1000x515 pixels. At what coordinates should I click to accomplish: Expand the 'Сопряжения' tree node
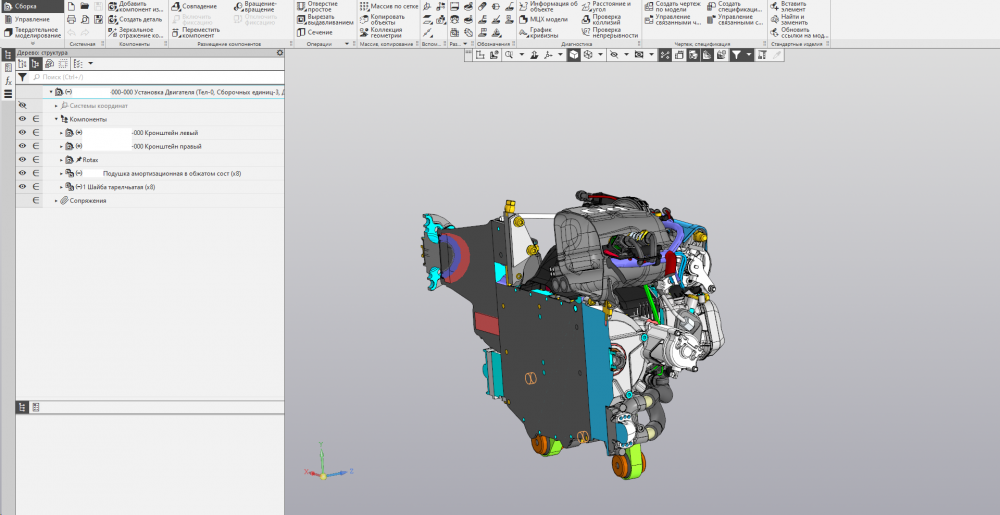point(56,201)
